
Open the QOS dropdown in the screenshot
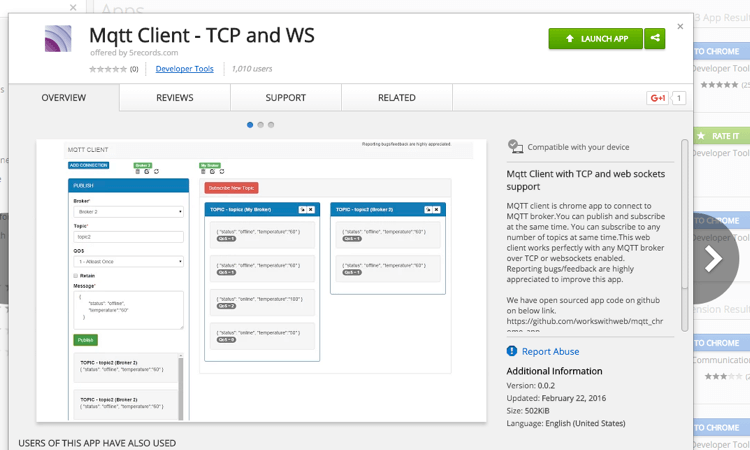(128, 262)
